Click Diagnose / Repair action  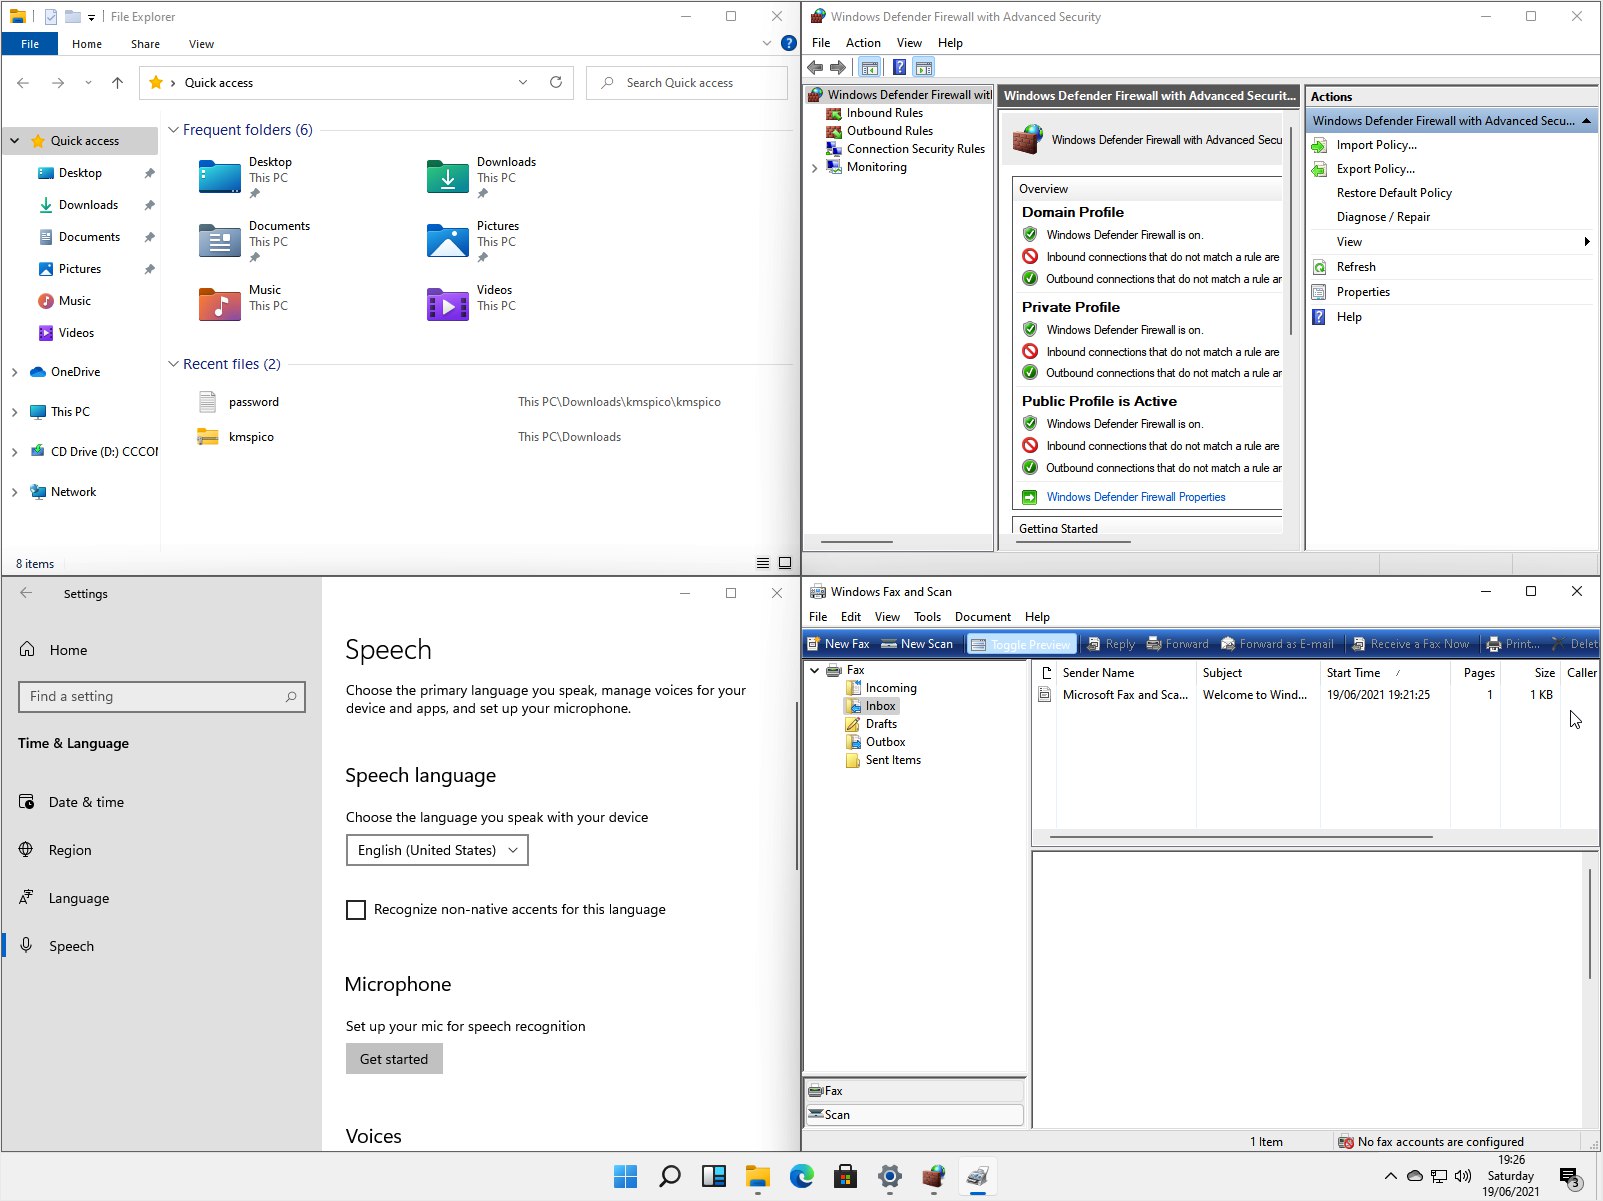(1383, 217)
